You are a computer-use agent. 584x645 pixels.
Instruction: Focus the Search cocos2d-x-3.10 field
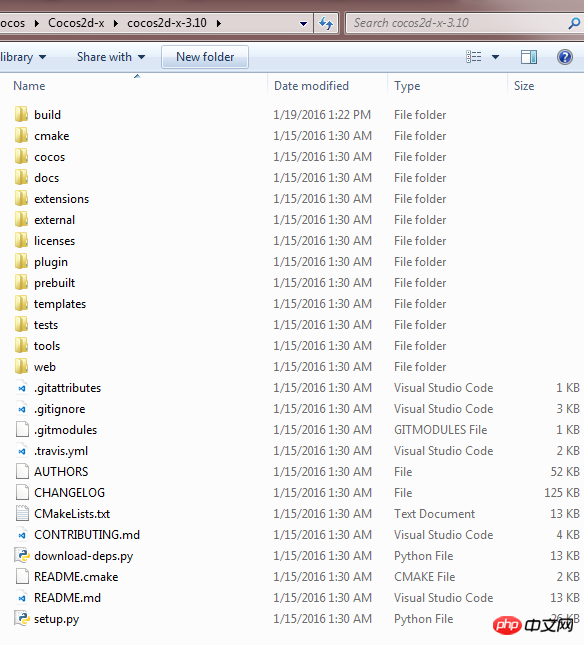click(x=457, y=23)
